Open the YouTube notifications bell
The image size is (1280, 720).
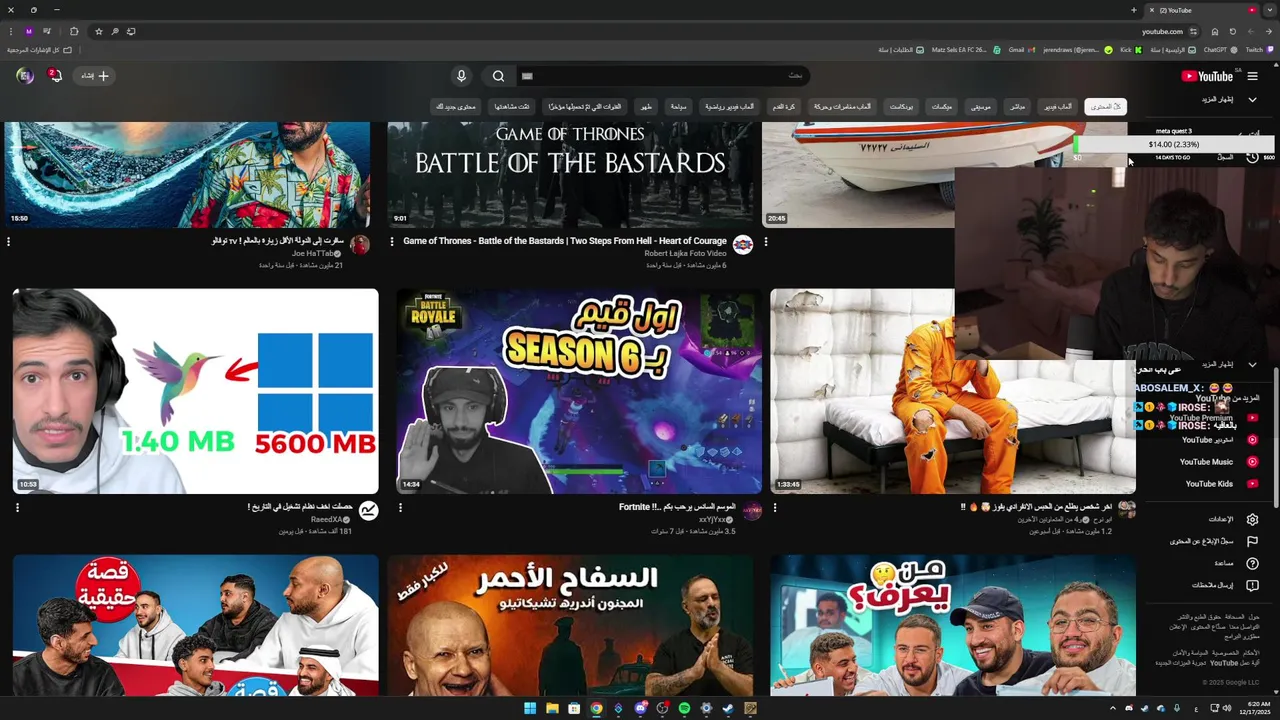55,76
